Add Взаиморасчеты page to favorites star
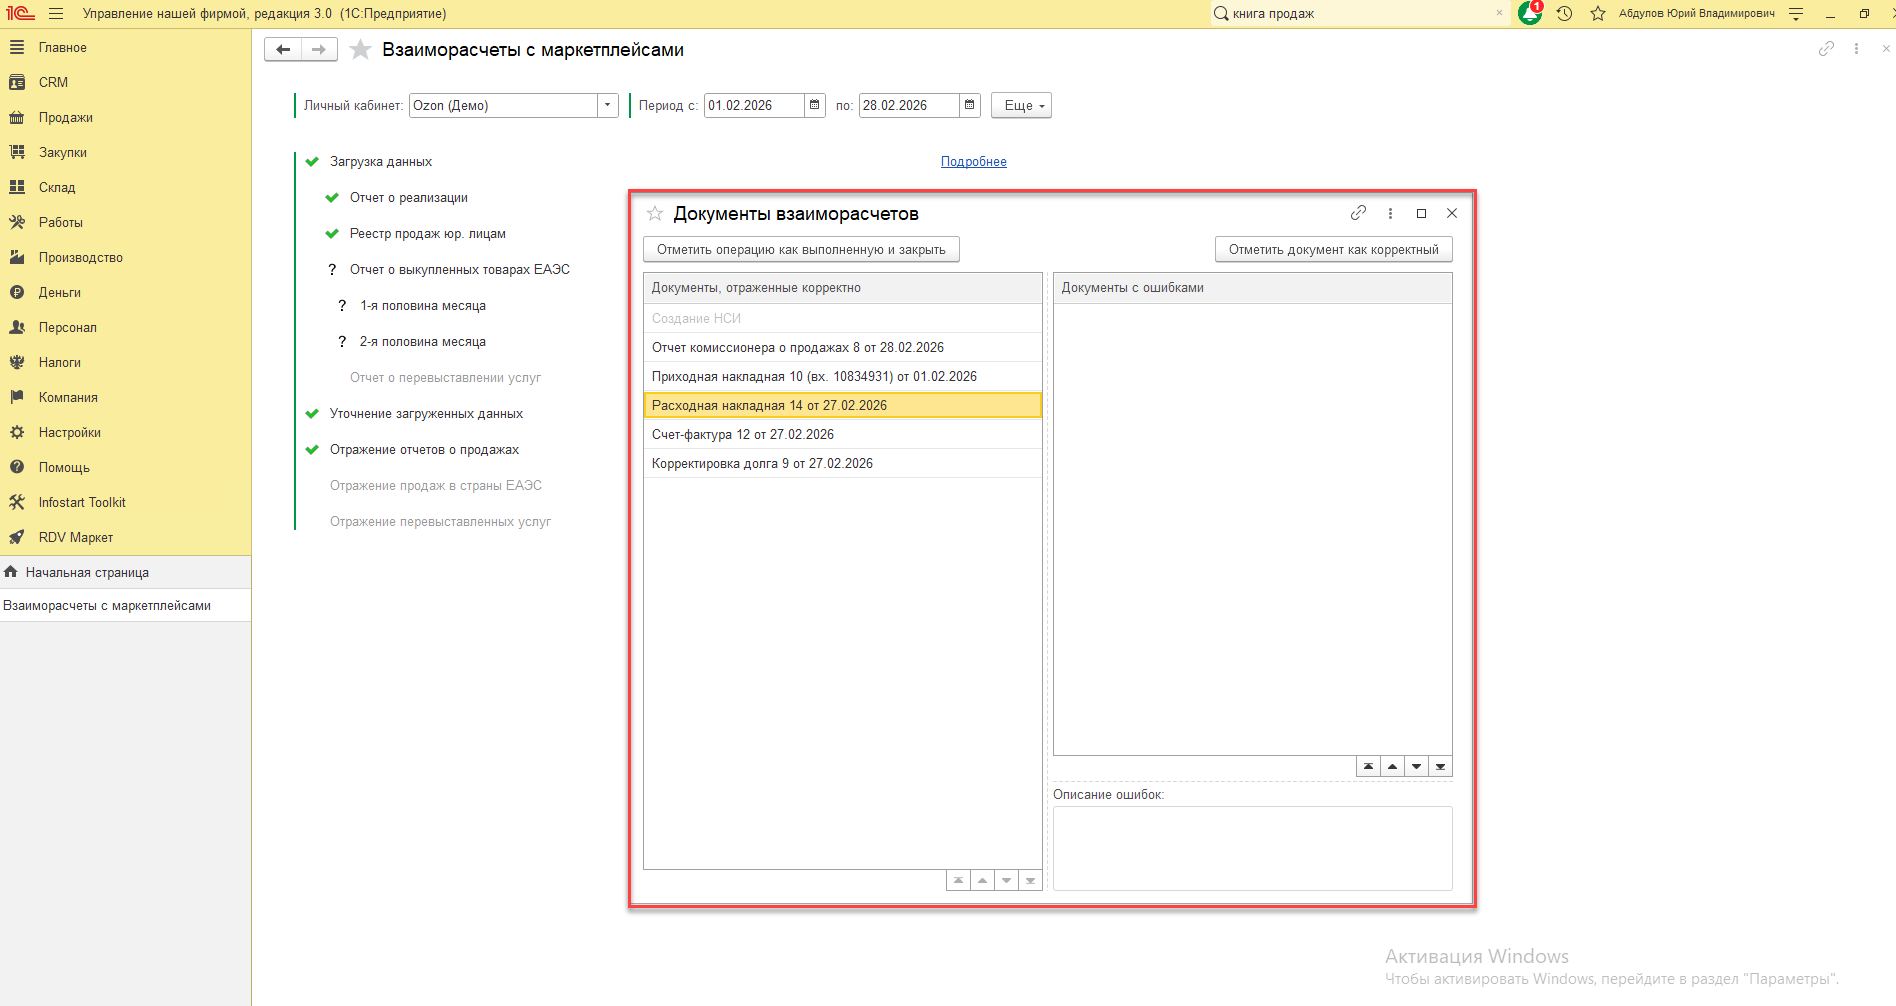1896x1006 pixels. point(361,50)
